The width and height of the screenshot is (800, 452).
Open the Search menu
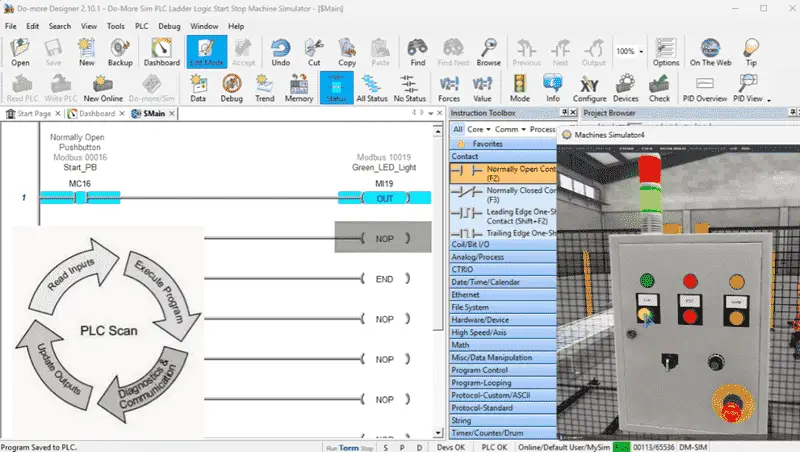click(60, 26)
